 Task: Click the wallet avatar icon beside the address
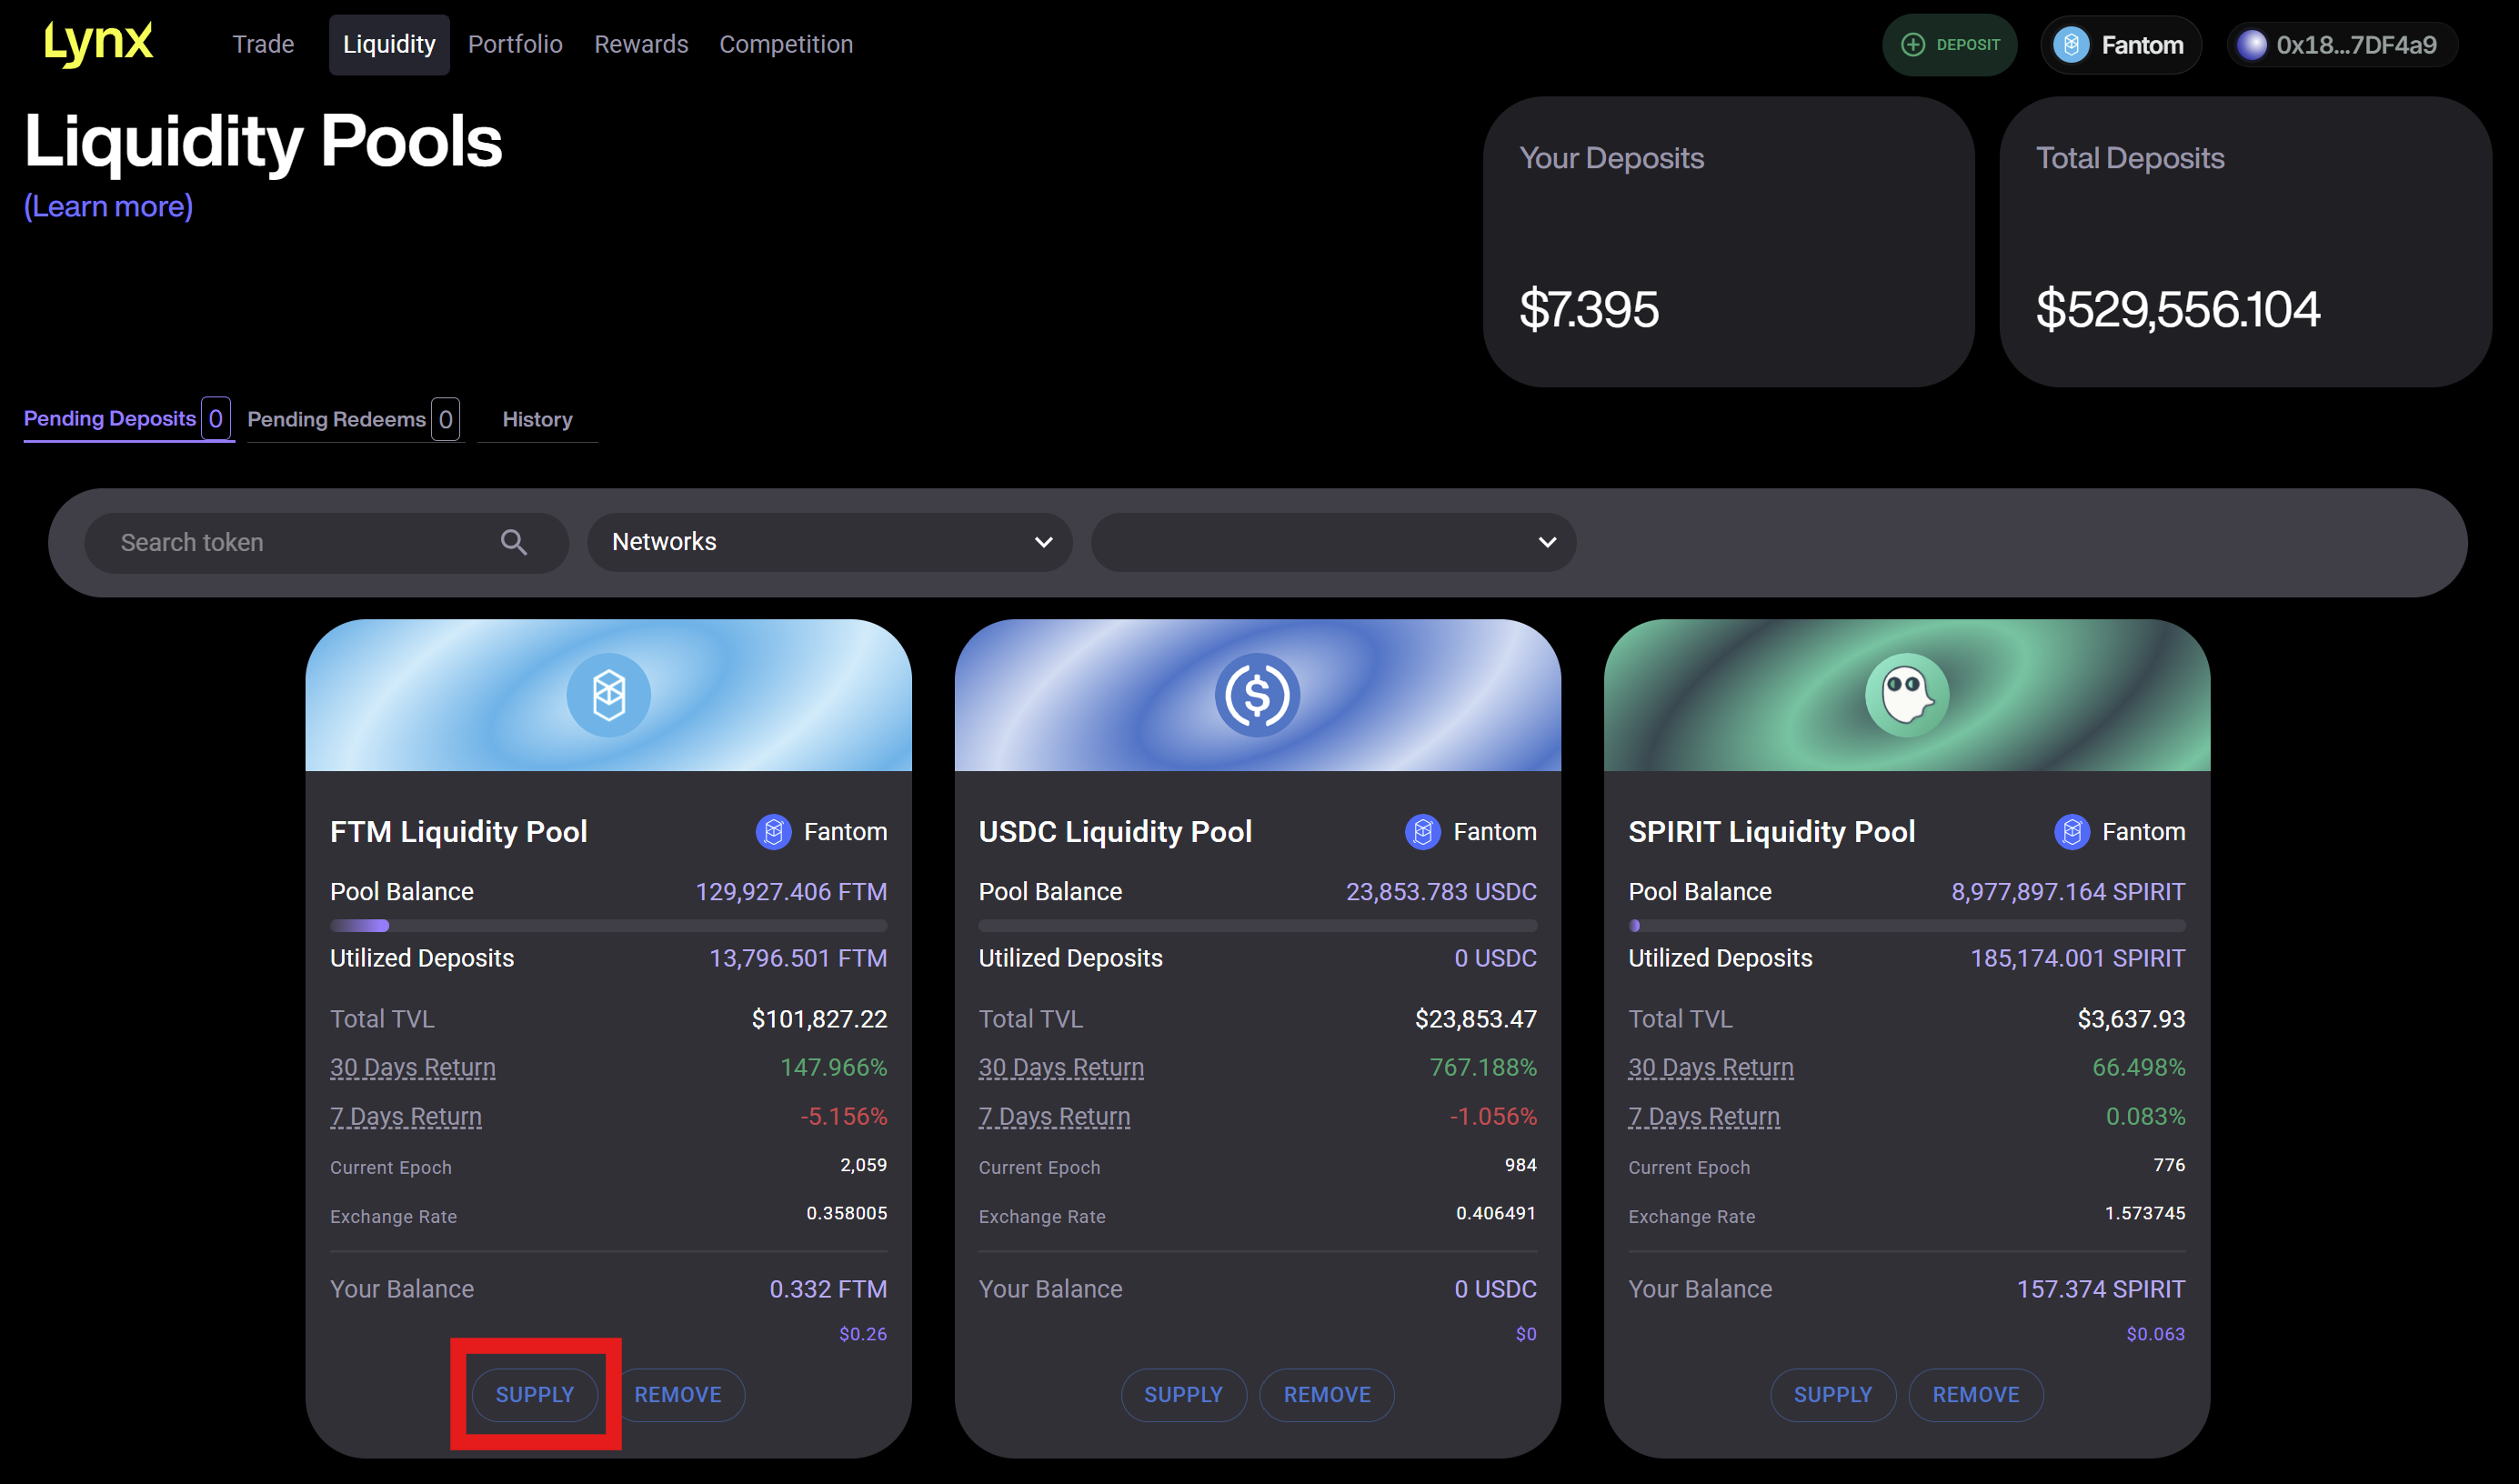coord(2251,45)
